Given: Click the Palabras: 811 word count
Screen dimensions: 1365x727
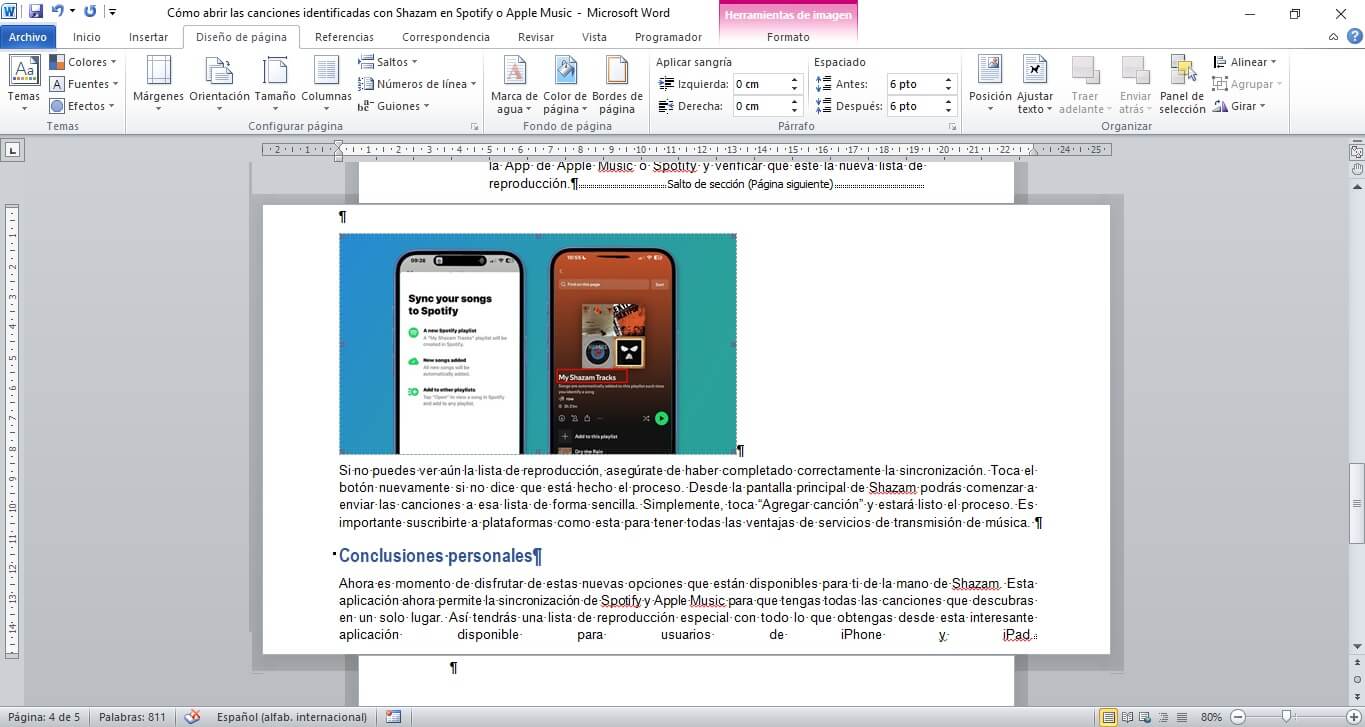Looking at the screenshot, I should 132,717.
